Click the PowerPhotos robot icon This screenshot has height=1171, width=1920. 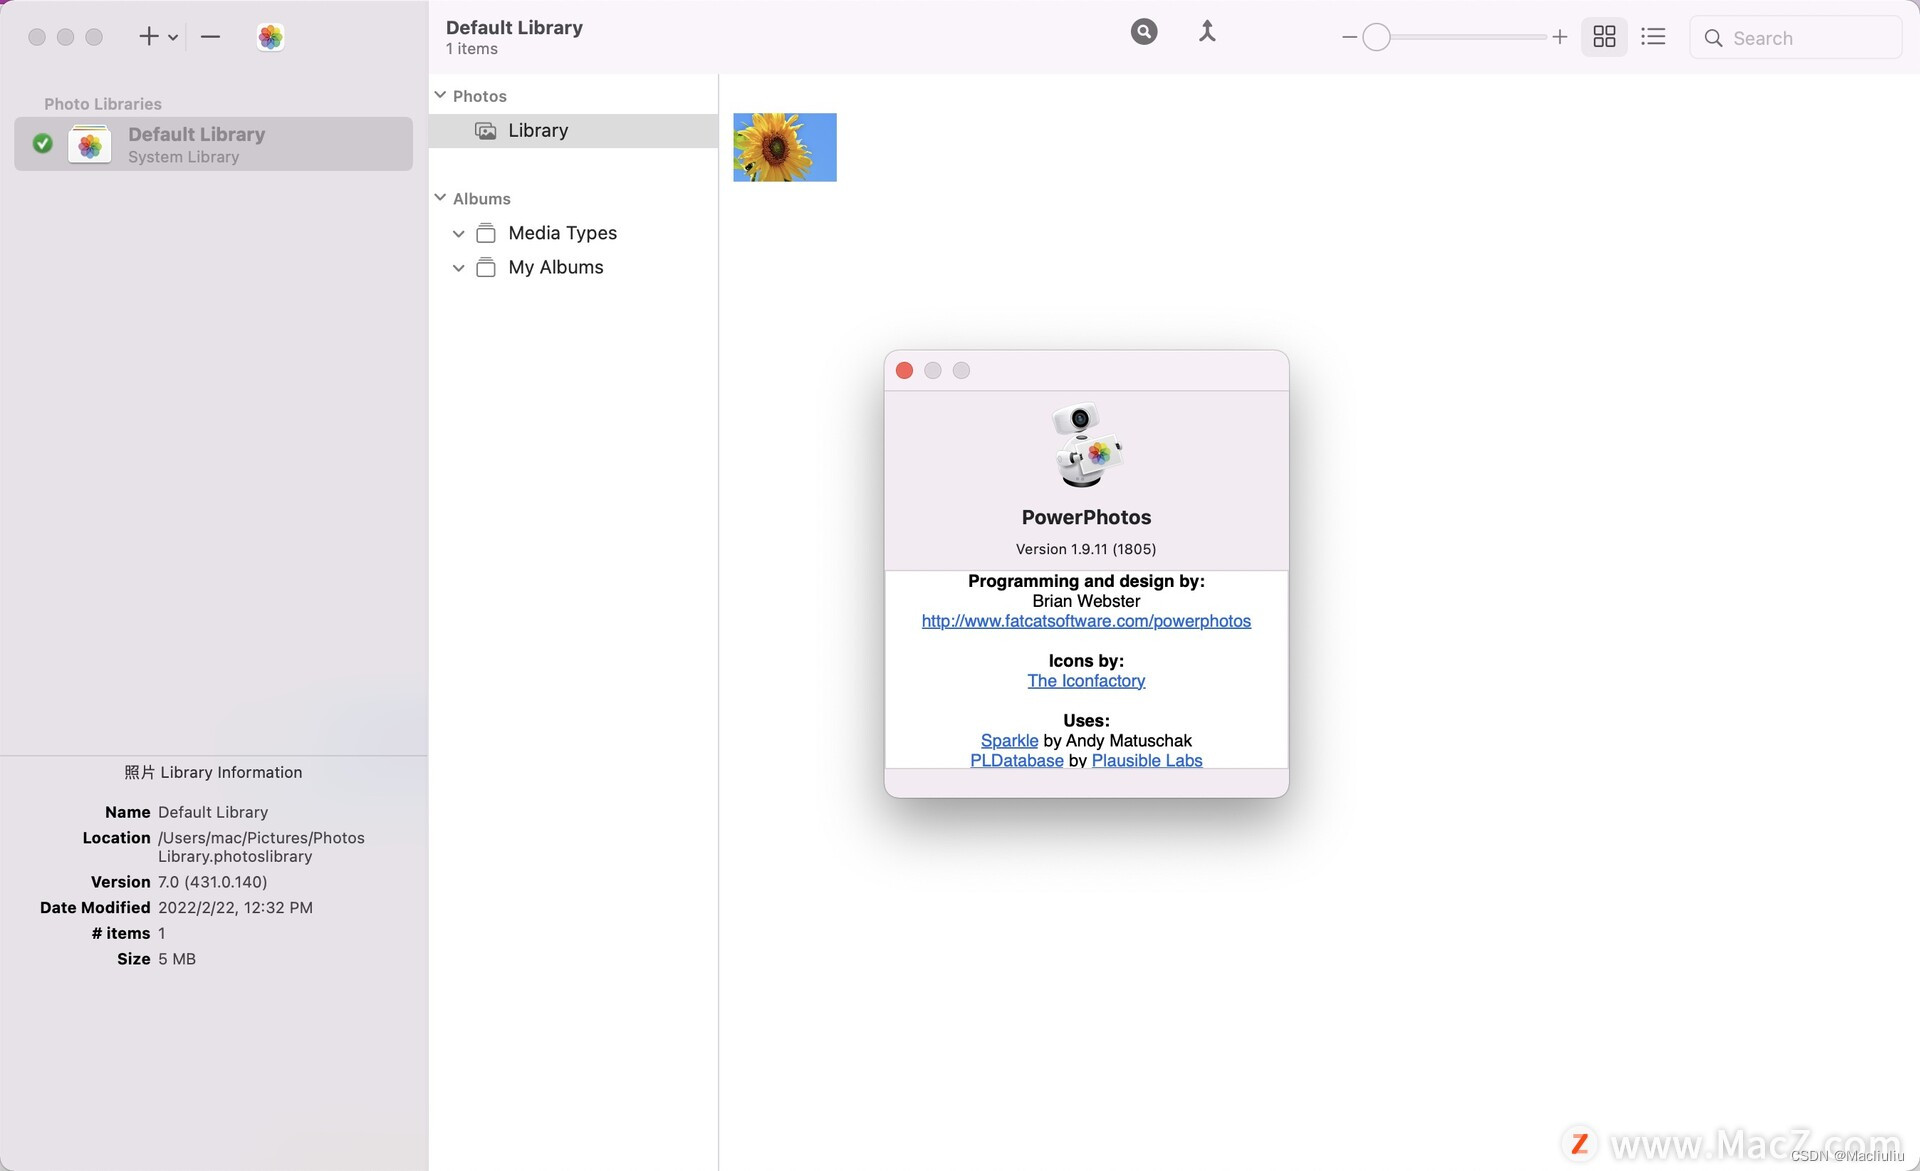pos(1085,446)
